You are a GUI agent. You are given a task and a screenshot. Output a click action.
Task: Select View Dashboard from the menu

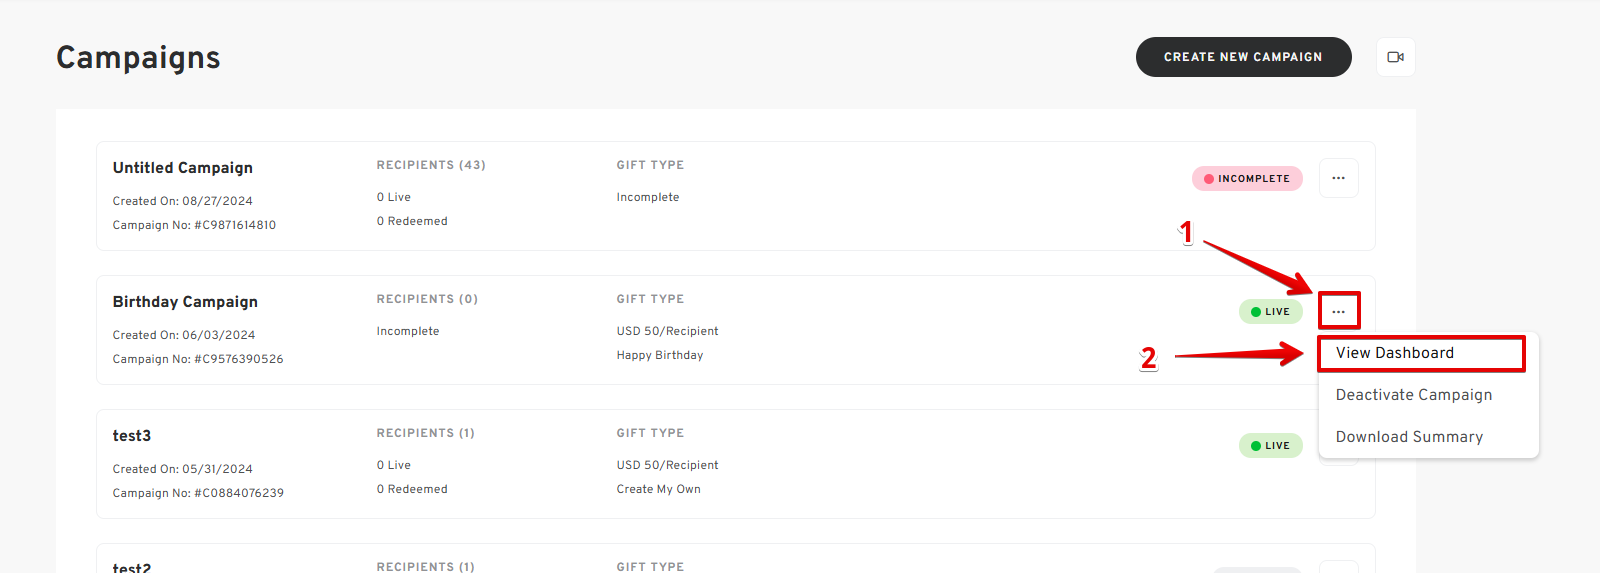[x=1421, y=353]
